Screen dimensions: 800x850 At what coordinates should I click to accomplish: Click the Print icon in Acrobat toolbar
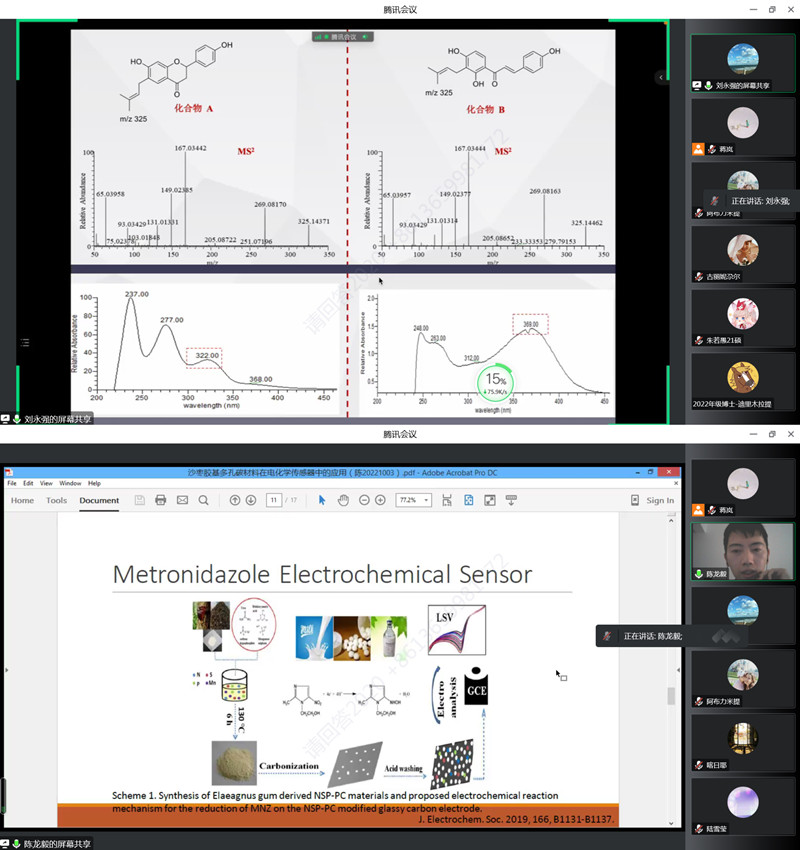point(161,500)
